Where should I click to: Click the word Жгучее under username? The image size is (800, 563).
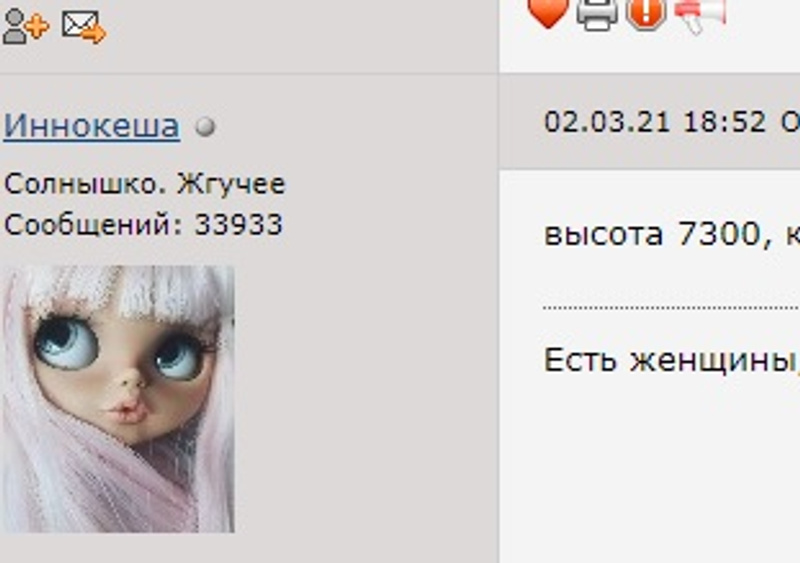pyautogui.click(x=231, y=184)
